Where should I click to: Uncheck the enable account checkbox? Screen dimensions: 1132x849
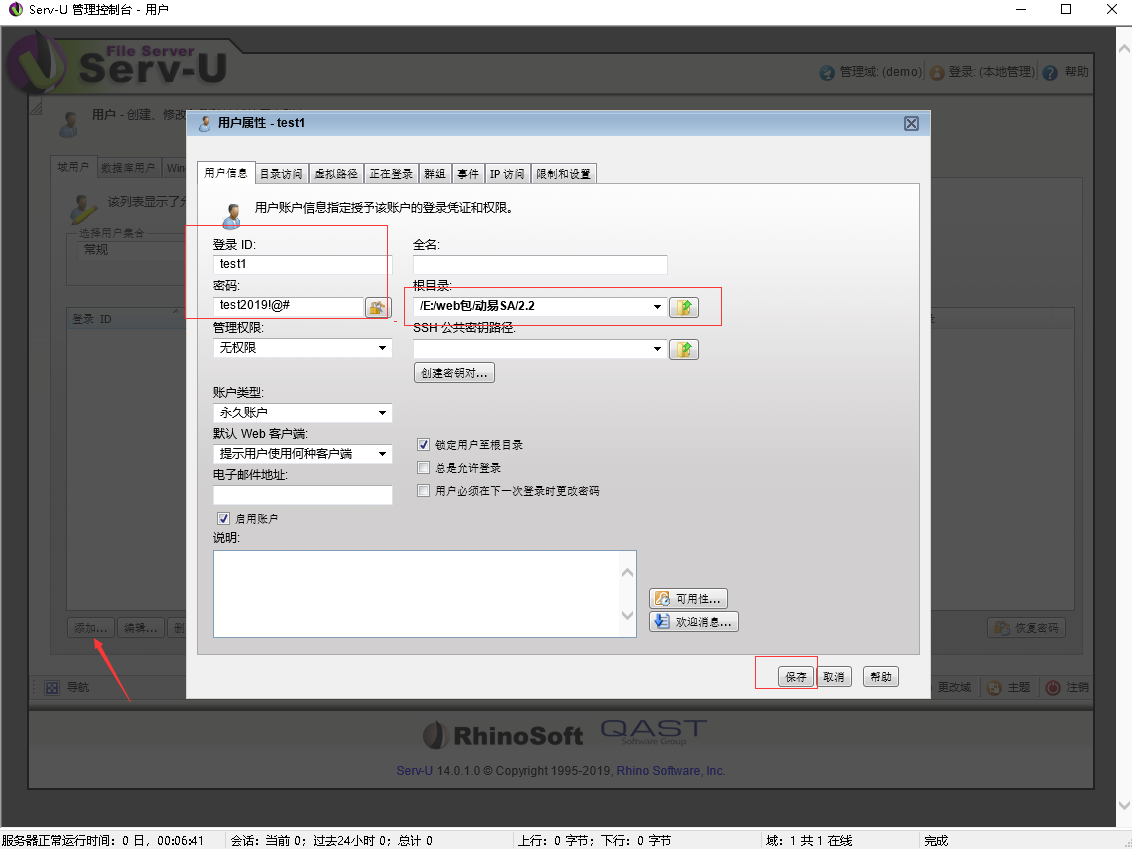[x=223, y=519]
